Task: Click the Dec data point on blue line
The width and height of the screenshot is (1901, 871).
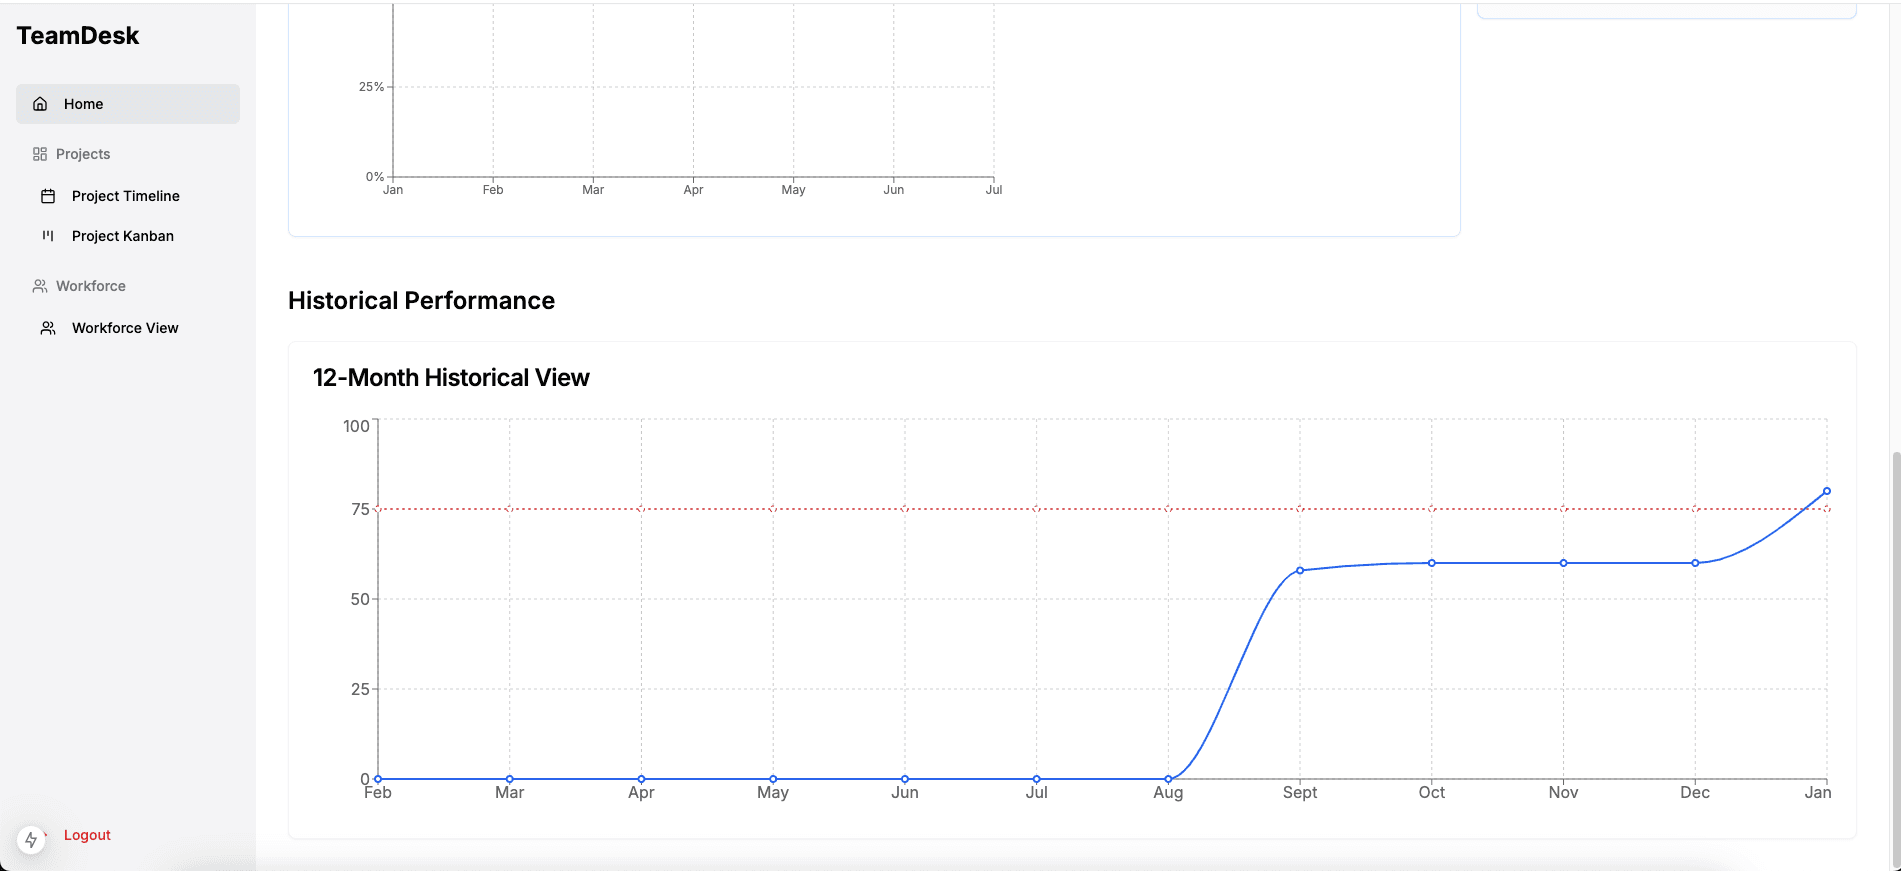Action: [x=1695, y=563]
